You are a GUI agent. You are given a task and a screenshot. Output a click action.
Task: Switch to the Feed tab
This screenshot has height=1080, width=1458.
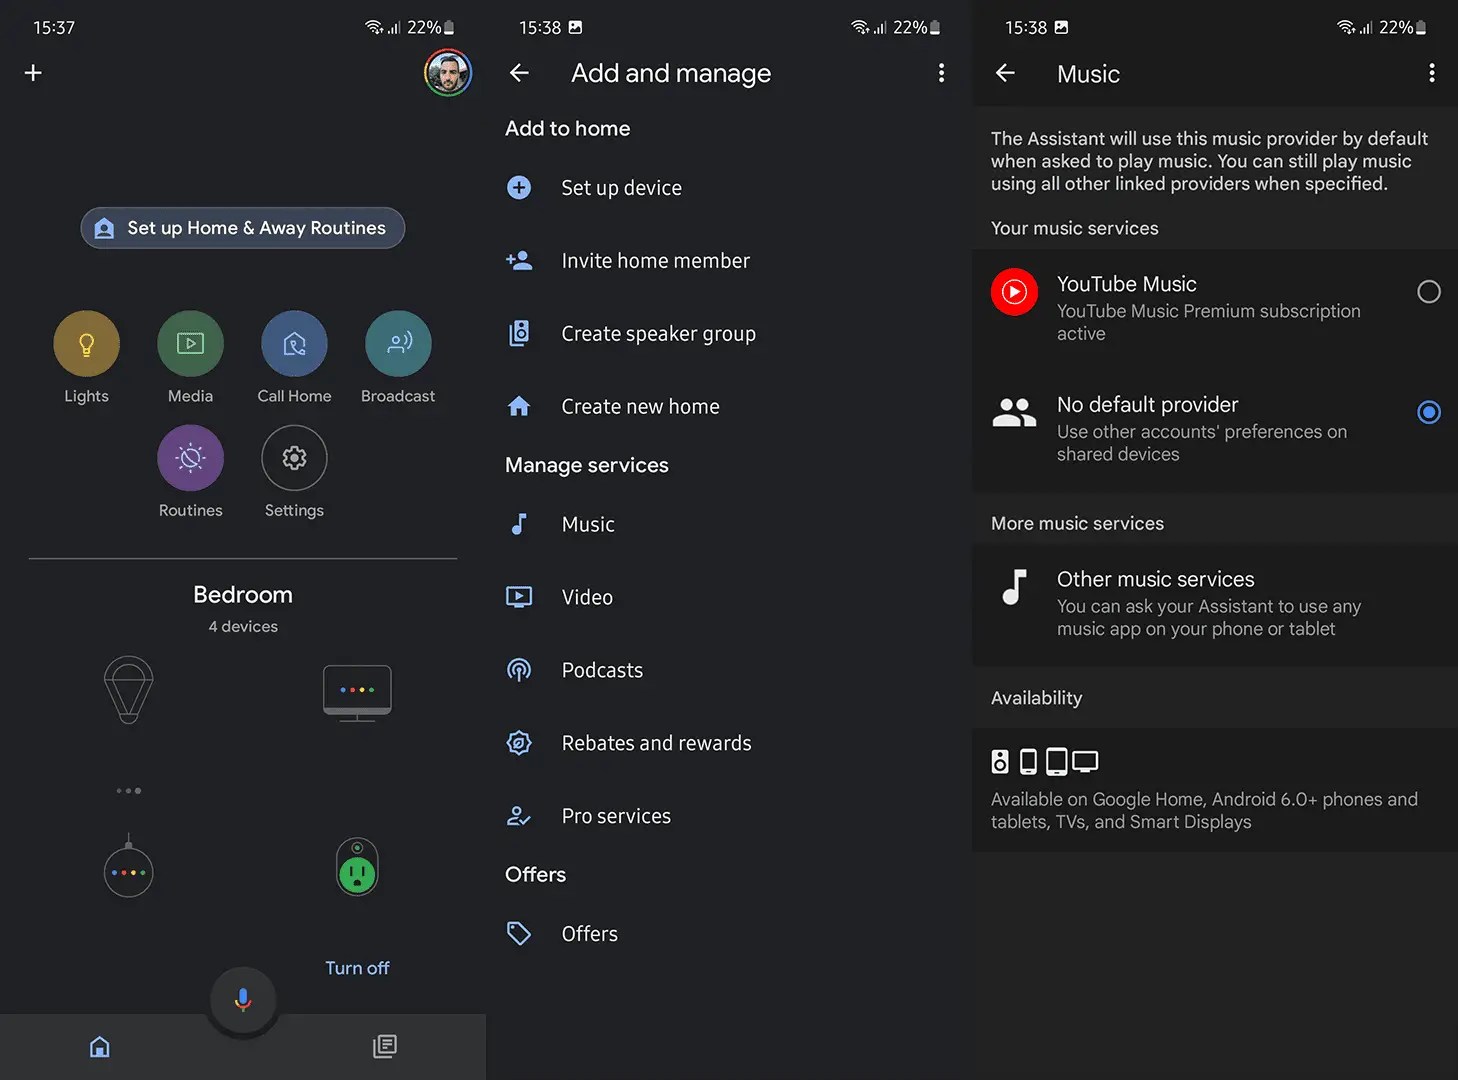coord(384,1046)
